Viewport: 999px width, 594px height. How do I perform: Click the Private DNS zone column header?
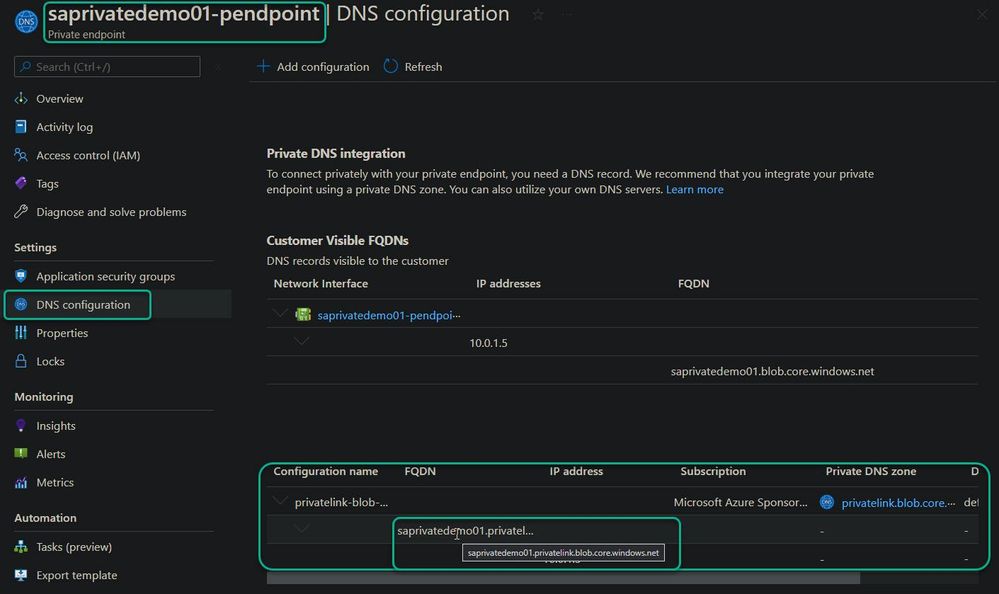[871, 471]
